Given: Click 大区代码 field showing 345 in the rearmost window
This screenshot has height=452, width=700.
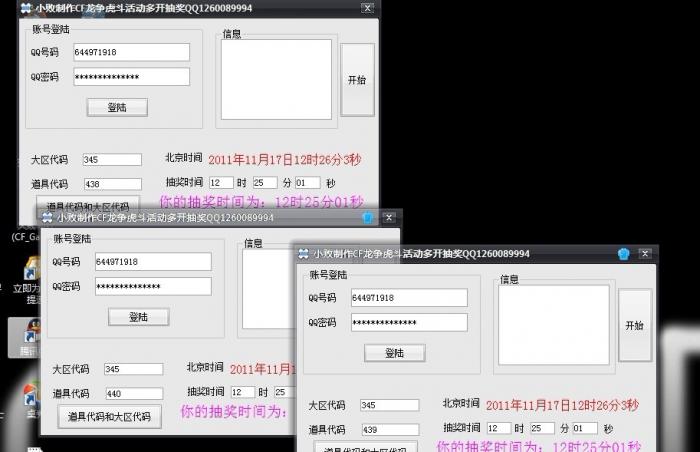Looking at the screenshot, I should click(x=112, y=159).
